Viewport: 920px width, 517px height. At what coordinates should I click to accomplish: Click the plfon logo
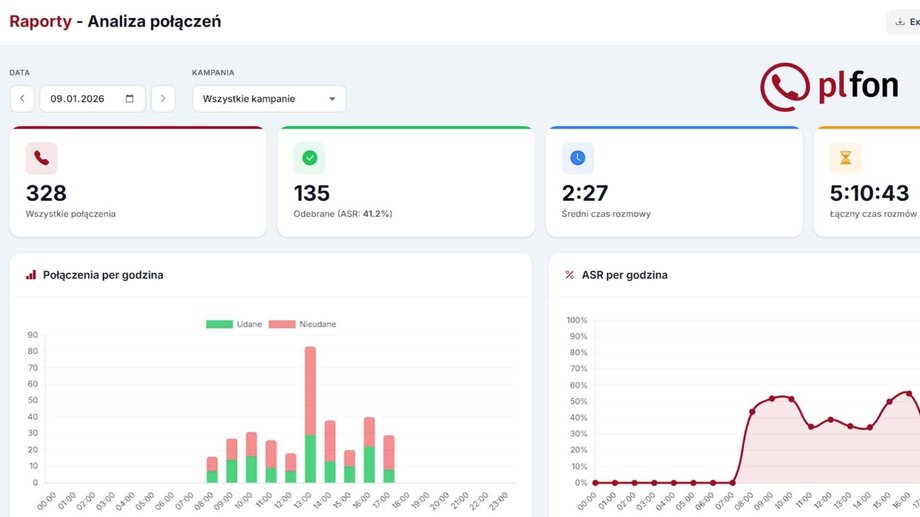[x=829, y=87]
